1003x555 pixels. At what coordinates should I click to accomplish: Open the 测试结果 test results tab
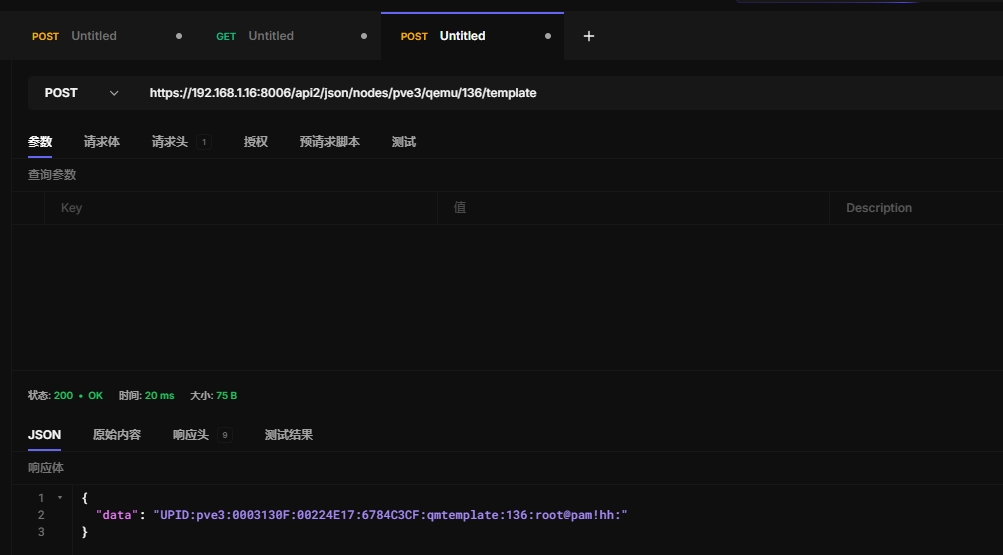click(x=289, y=435)
